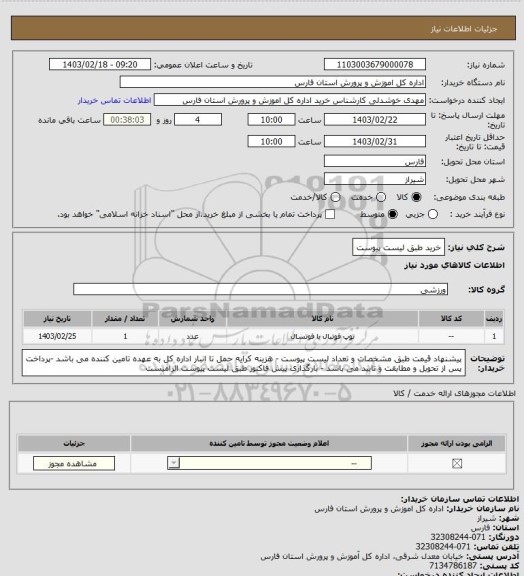Open the permit status dropdown
Screen dimensions: 524x576
pyautogui.click(x=269, y=463)
